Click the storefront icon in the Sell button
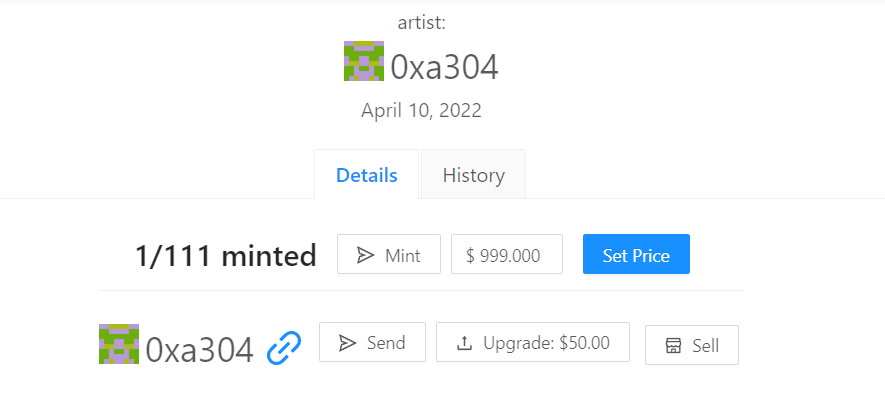The image size is (885, 402). pos(673,346)
